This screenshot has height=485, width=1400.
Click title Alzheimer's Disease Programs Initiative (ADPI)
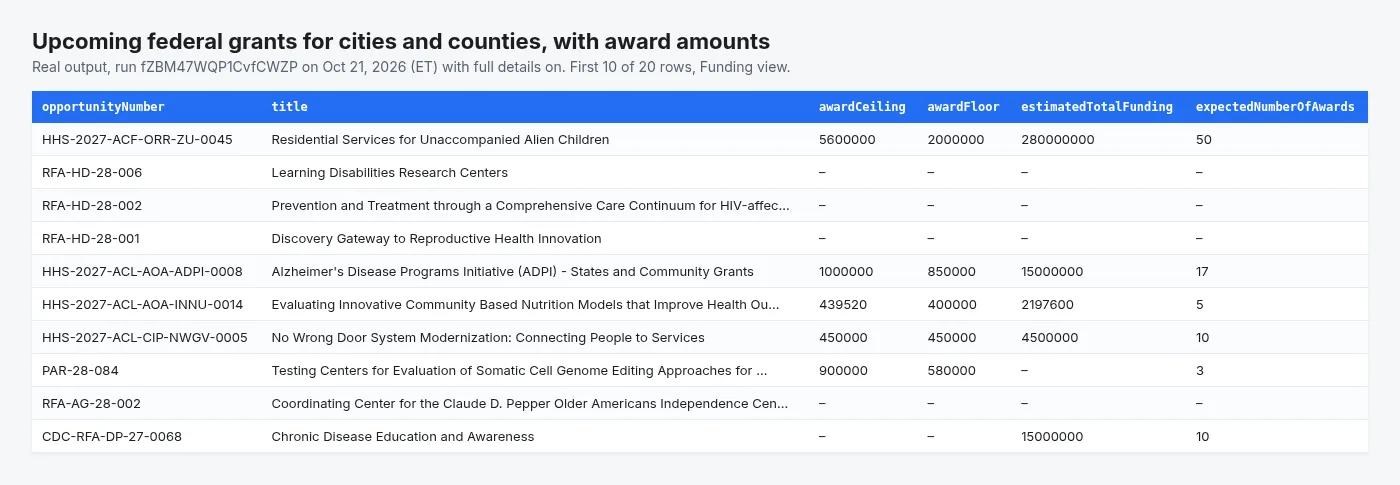coord(513,272)
